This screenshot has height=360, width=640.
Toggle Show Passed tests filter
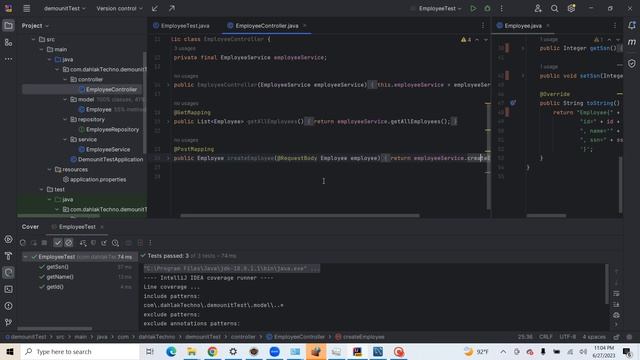[x=58, y=243]
